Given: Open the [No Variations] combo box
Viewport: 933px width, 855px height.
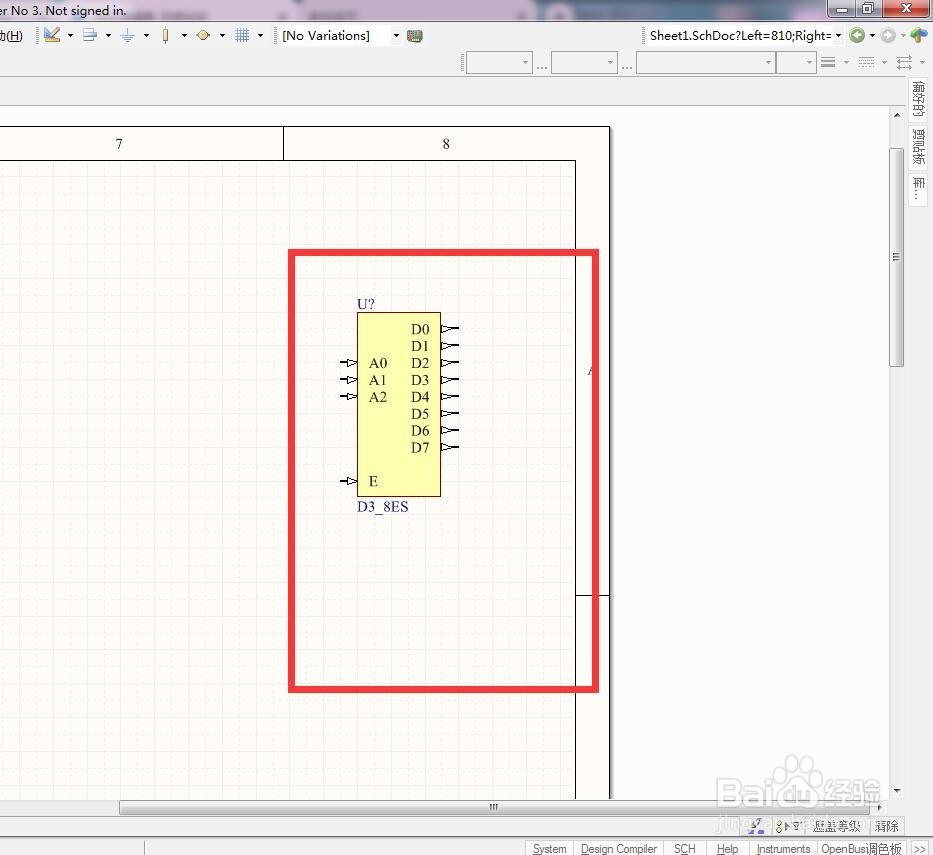Looking at the screenshot, I should click(x=340, y=36).
